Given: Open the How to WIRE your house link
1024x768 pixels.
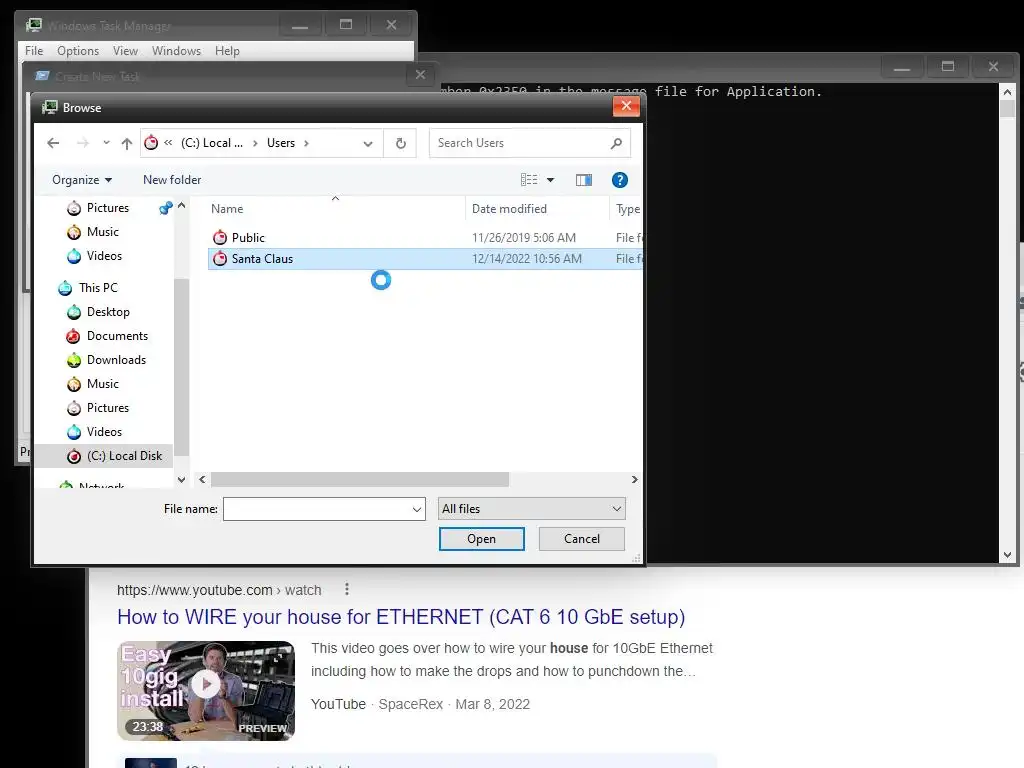Looking at the screenshot, I should pos(401,617).
